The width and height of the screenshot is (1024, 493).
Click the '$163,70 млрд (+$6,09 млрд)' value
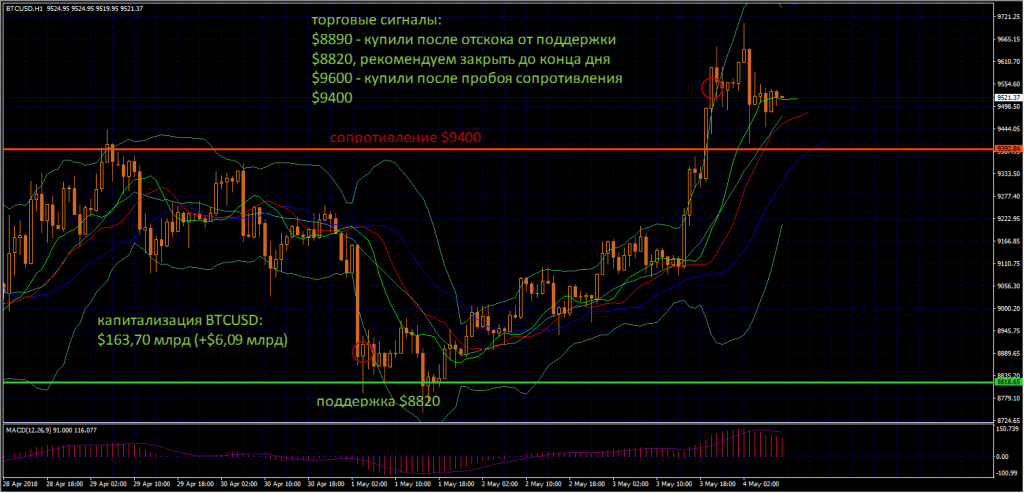pyautogui.click(x=192, y=340)
